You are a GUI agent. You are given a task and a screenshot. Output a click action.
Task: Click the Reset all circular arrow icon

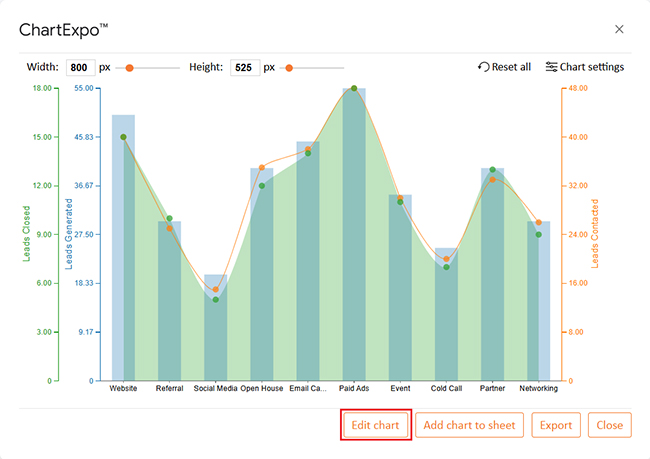pyautogui.click(x=484, y=67)
